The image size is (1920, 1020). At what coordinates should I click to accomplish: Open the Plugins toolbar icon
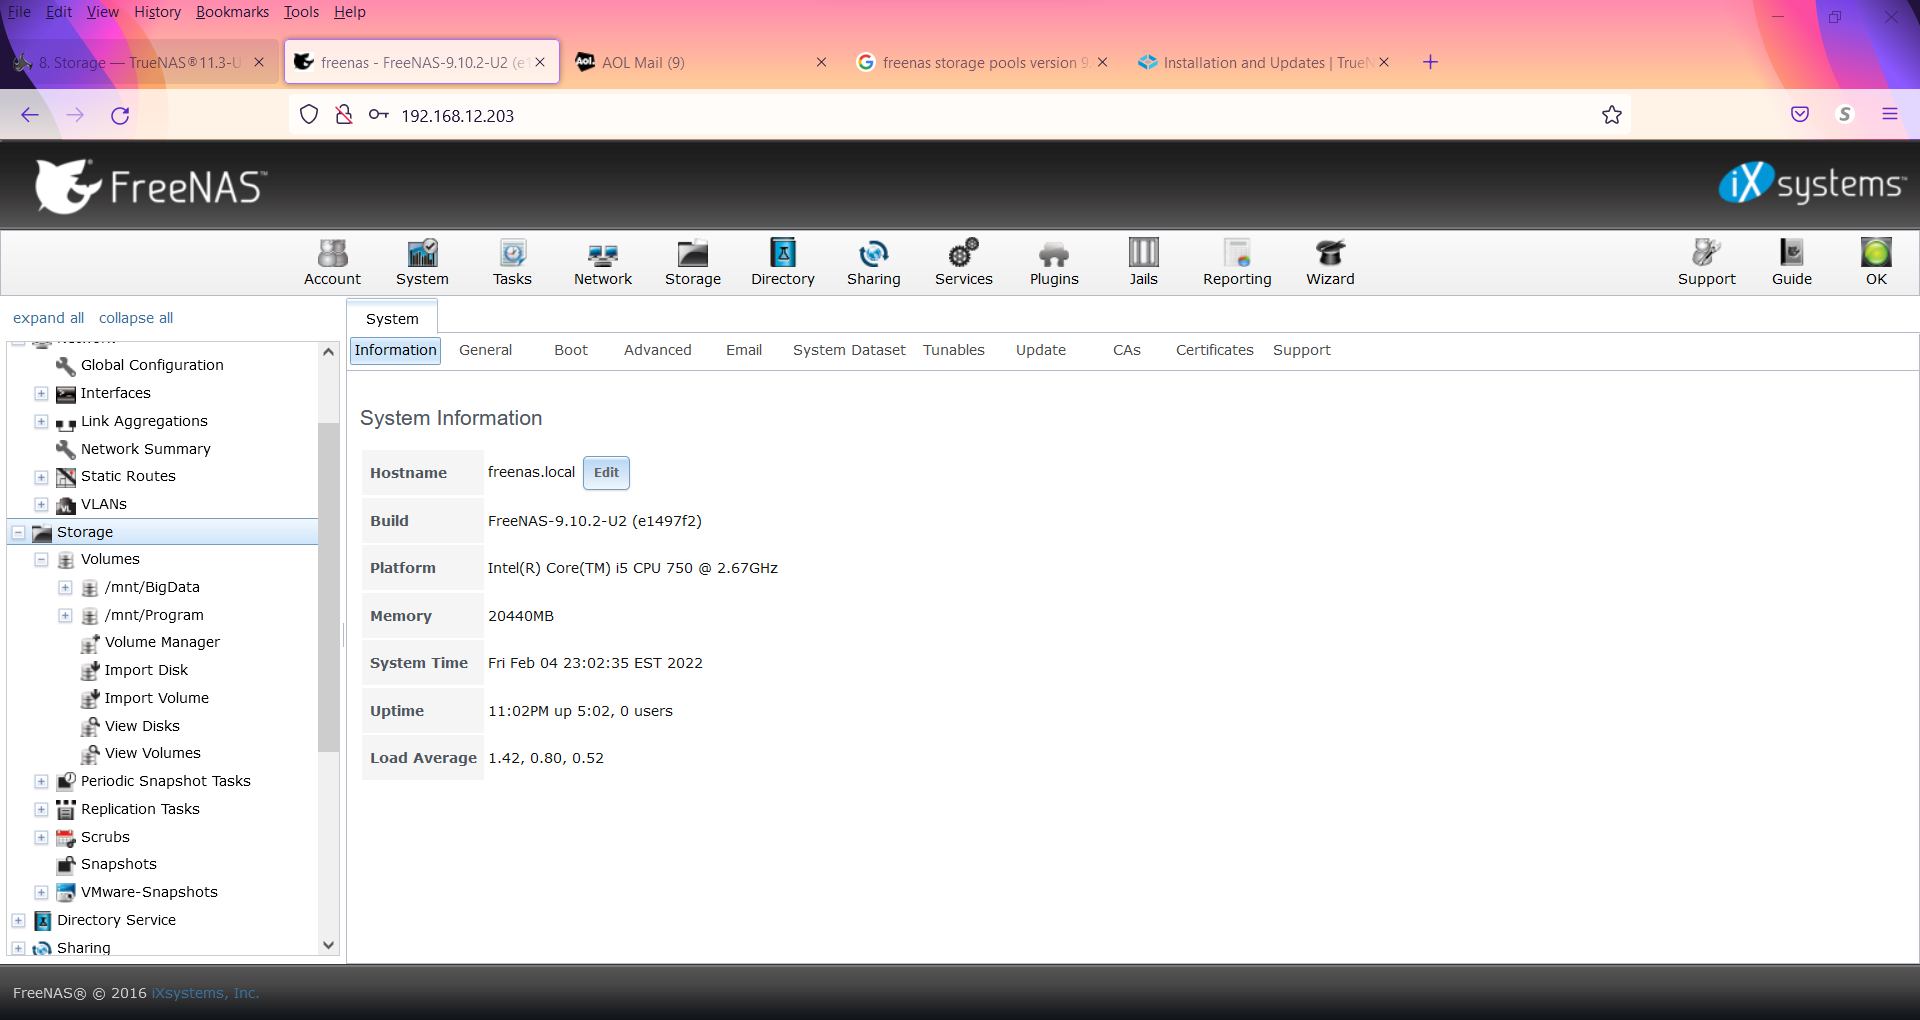tap(1054, 263)
